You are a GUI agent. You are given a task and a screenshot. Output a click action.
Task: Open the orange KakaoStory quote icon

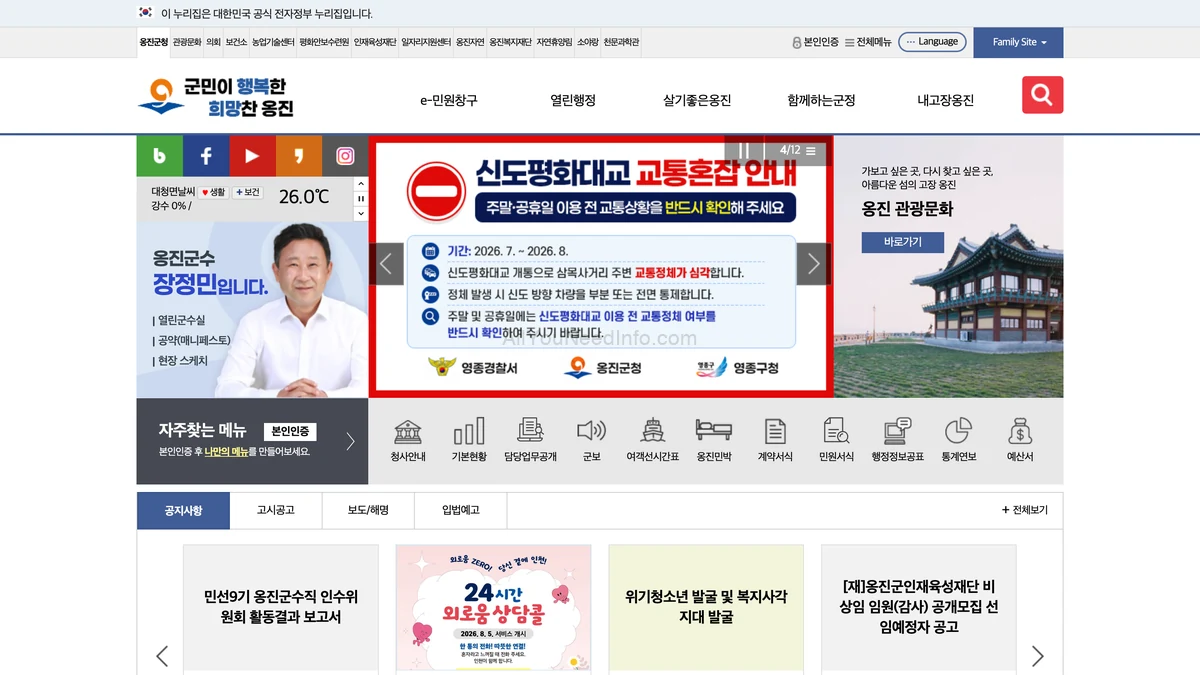[x=299, y=155]
